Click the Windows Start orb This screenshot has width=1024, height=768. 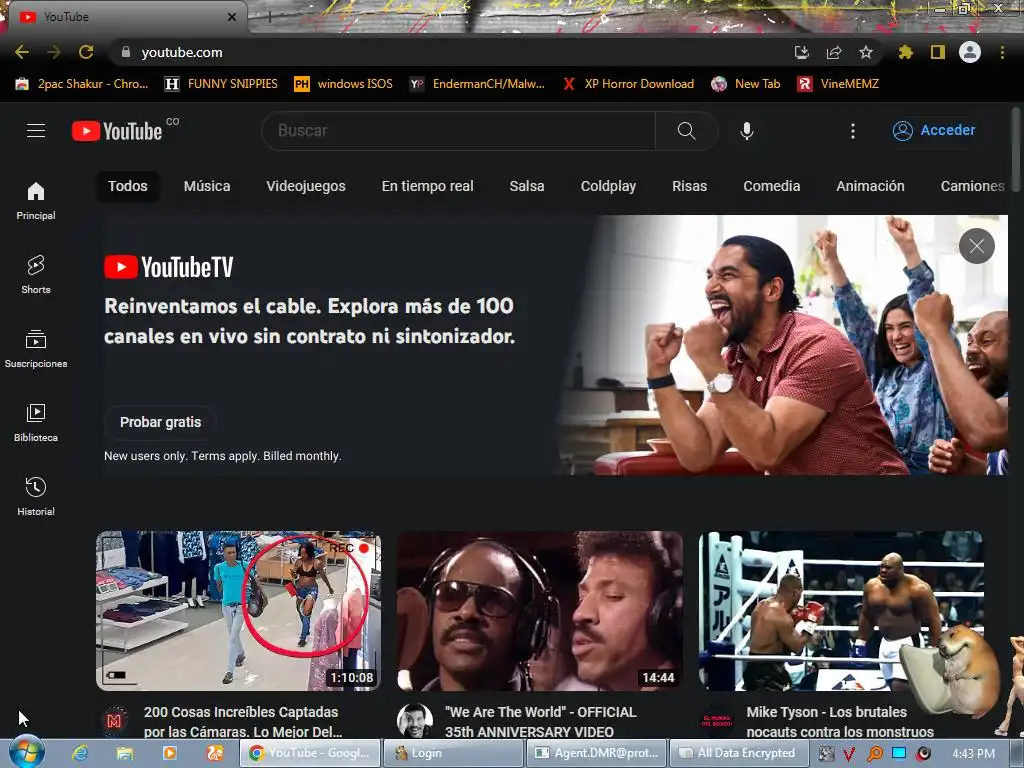(x=27, y=753)
